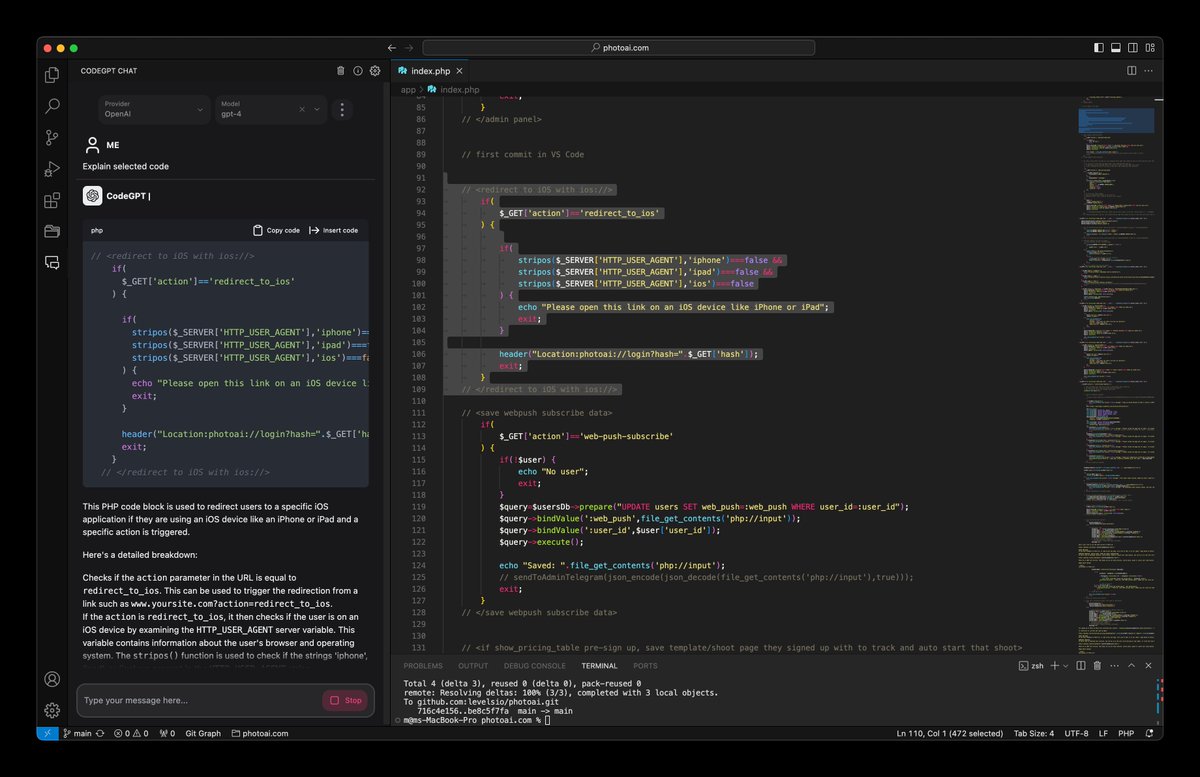Open the Source Control view
This screenshot has height=777, width=1200.
point(52,138)
